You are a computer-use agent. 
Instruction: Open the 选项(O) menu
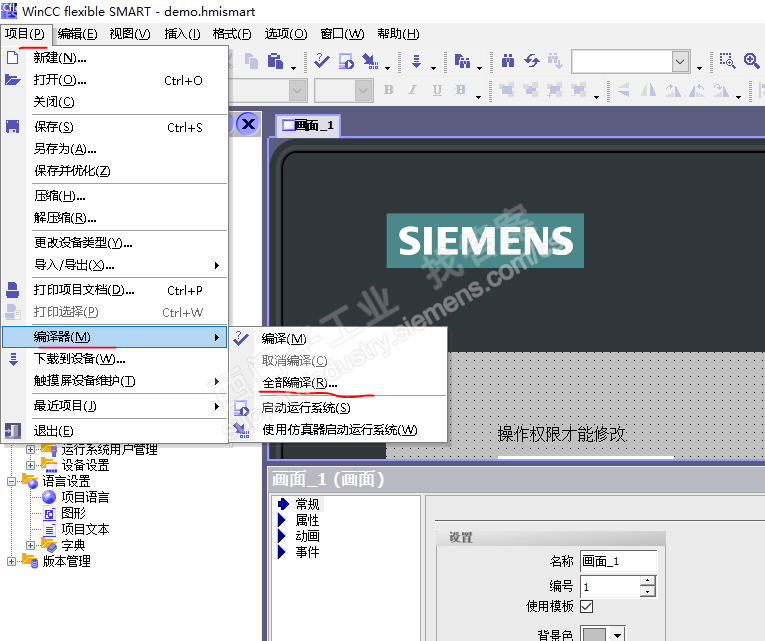[x=285, y=34]
